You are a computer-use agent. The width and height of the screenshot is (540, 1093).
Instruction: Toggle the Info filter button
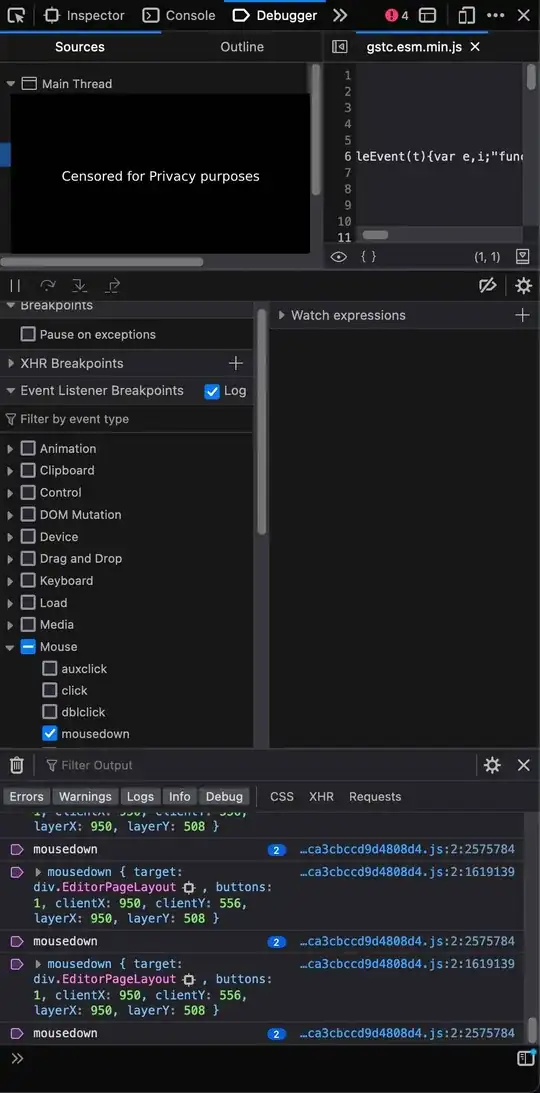179,796
